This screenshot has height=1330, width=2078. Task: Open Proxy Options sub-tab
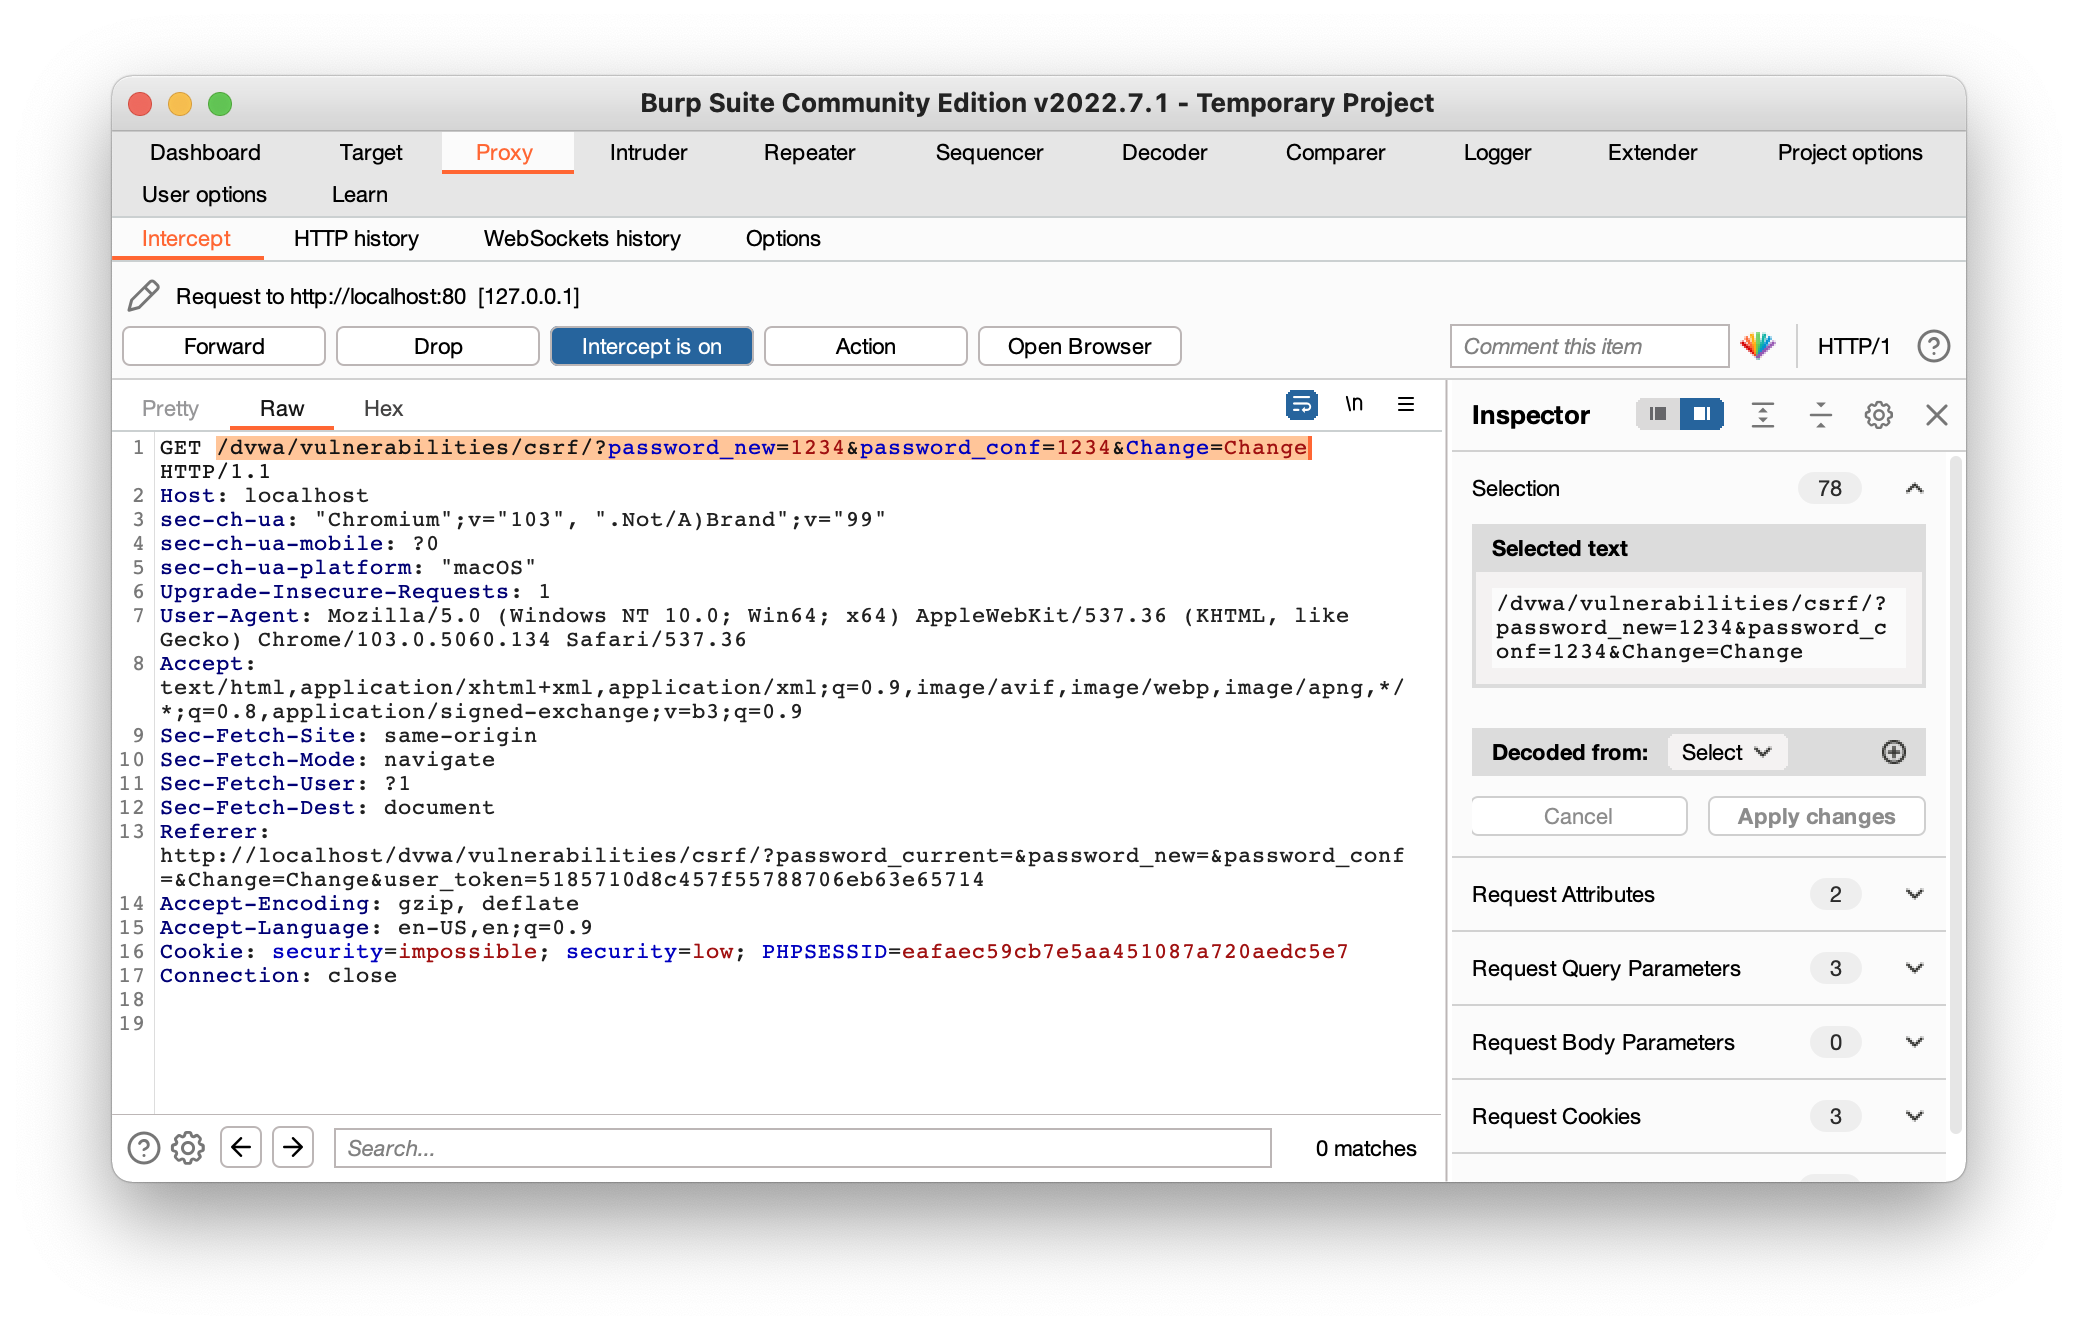(783, 238)
